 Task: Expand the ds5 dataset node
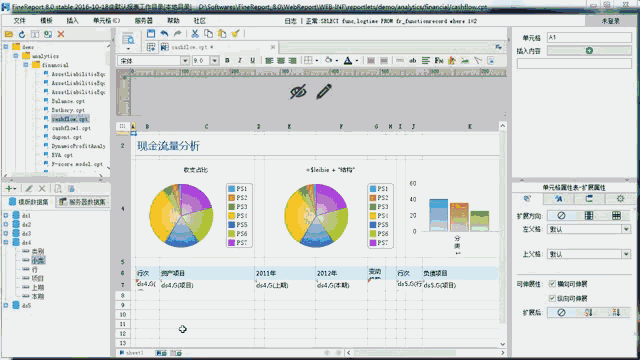pyautogui.click(x=6, y=305)
